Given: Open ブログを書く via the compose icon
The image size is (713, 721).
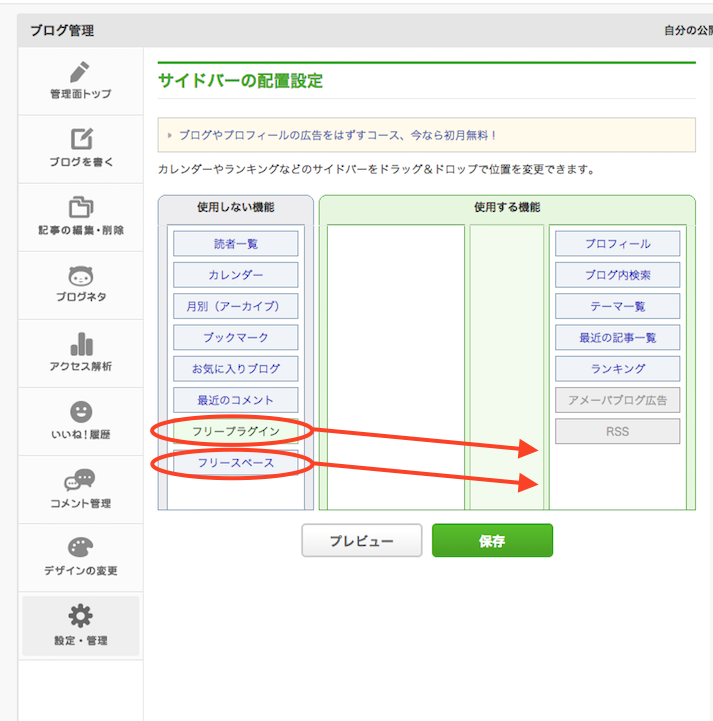Looking at the screenshot, I should [x=81, y=139].
